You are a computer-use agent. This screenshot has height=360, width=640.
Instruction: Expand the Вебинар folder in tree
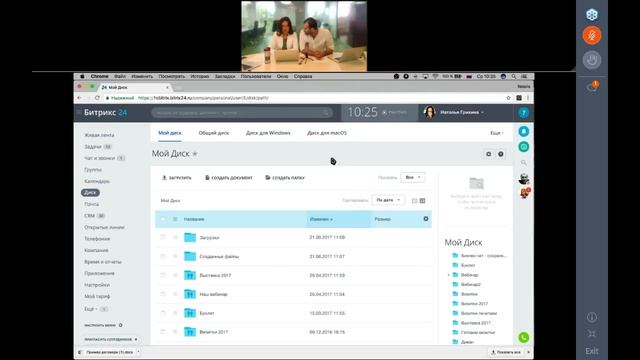(x=449, y=275)
